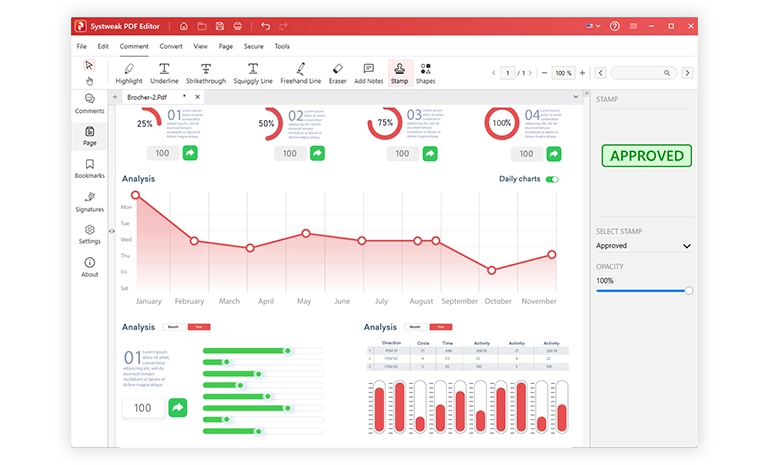Open the zoom percentage dropdown
Screen dimensions: 769x465
click(x=564, y=73)
